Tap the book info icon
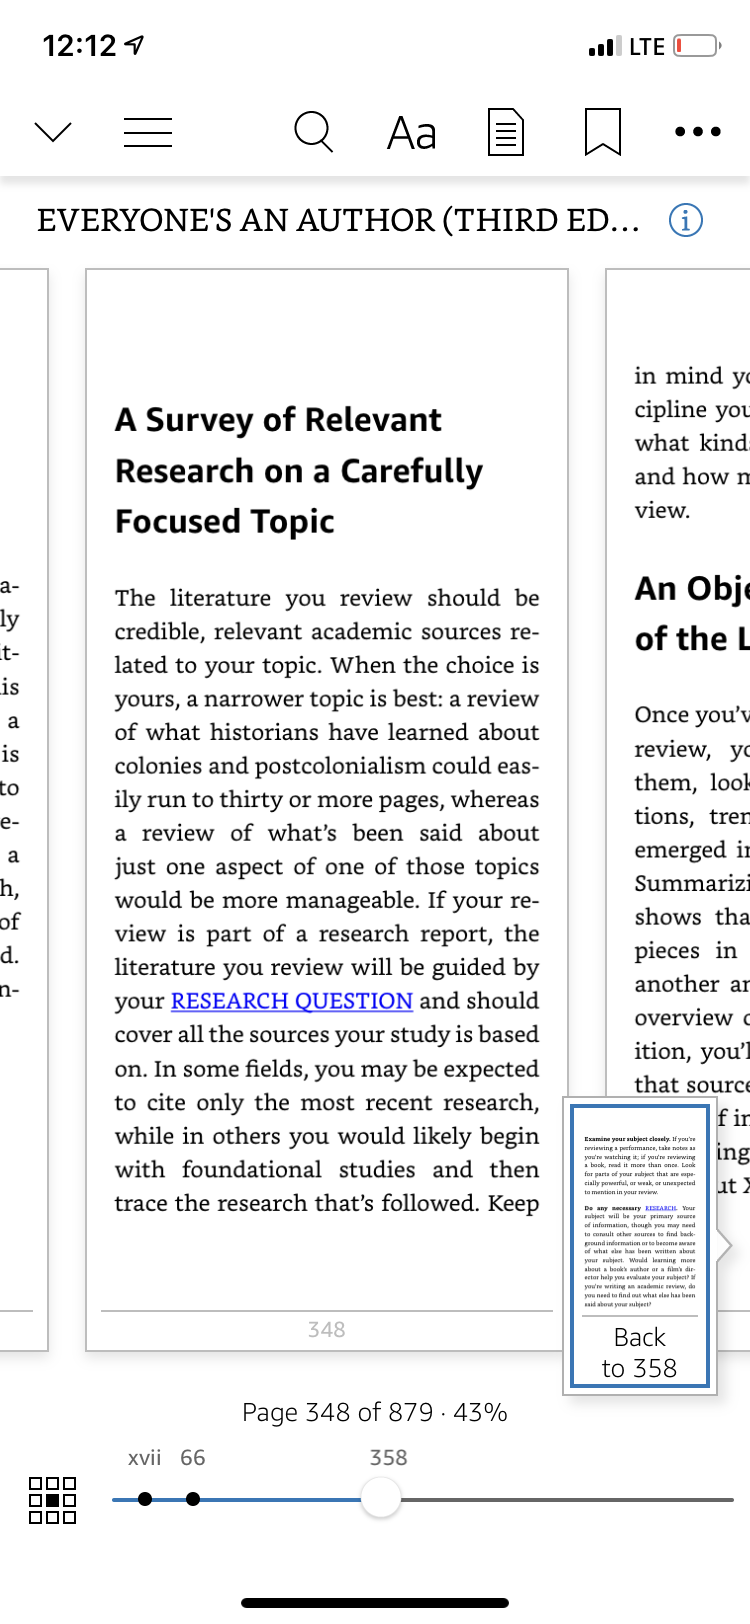 tap(685, 220)
